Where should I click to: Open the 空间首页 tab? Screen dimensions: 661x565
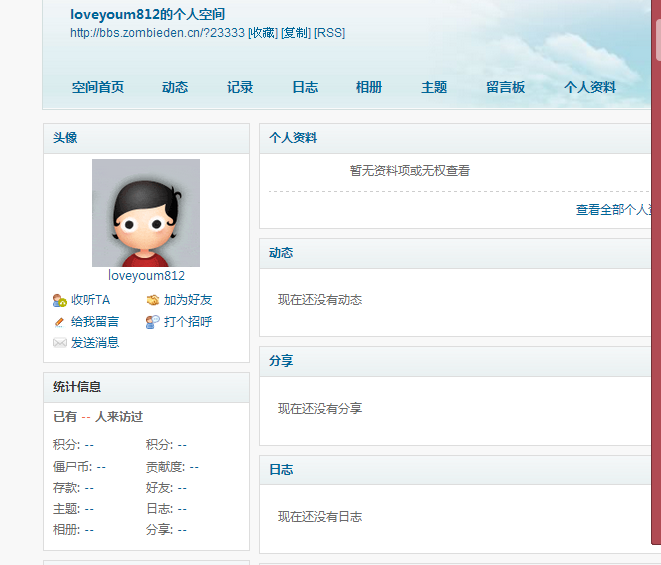(x=98, y=87)
